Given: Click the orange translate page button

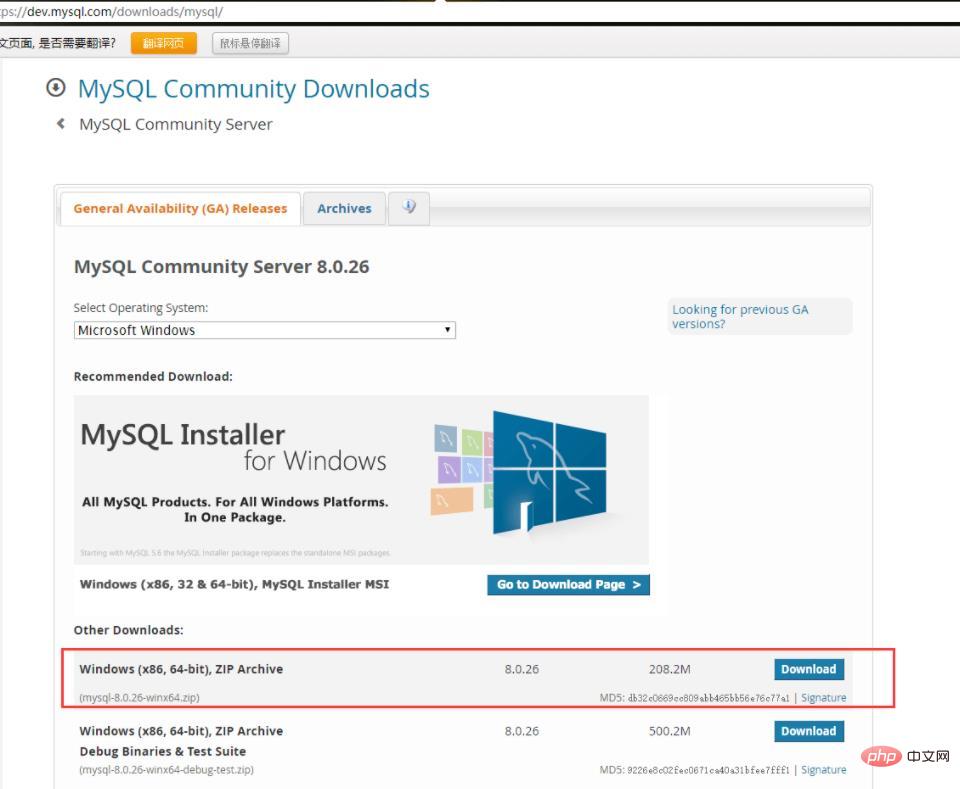Looking at the screenshot, I should [x=163, y=43].
